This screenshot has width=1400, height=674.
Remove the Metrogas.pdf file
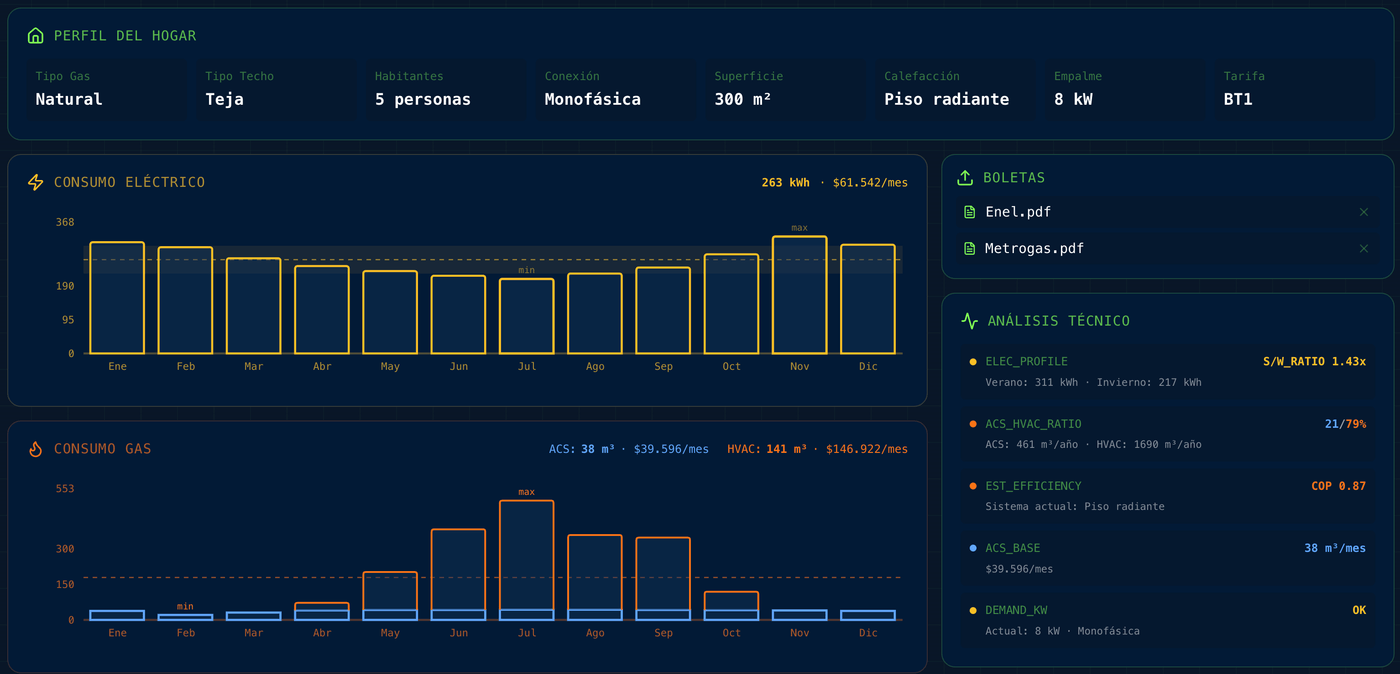[x=1364, y=248]
